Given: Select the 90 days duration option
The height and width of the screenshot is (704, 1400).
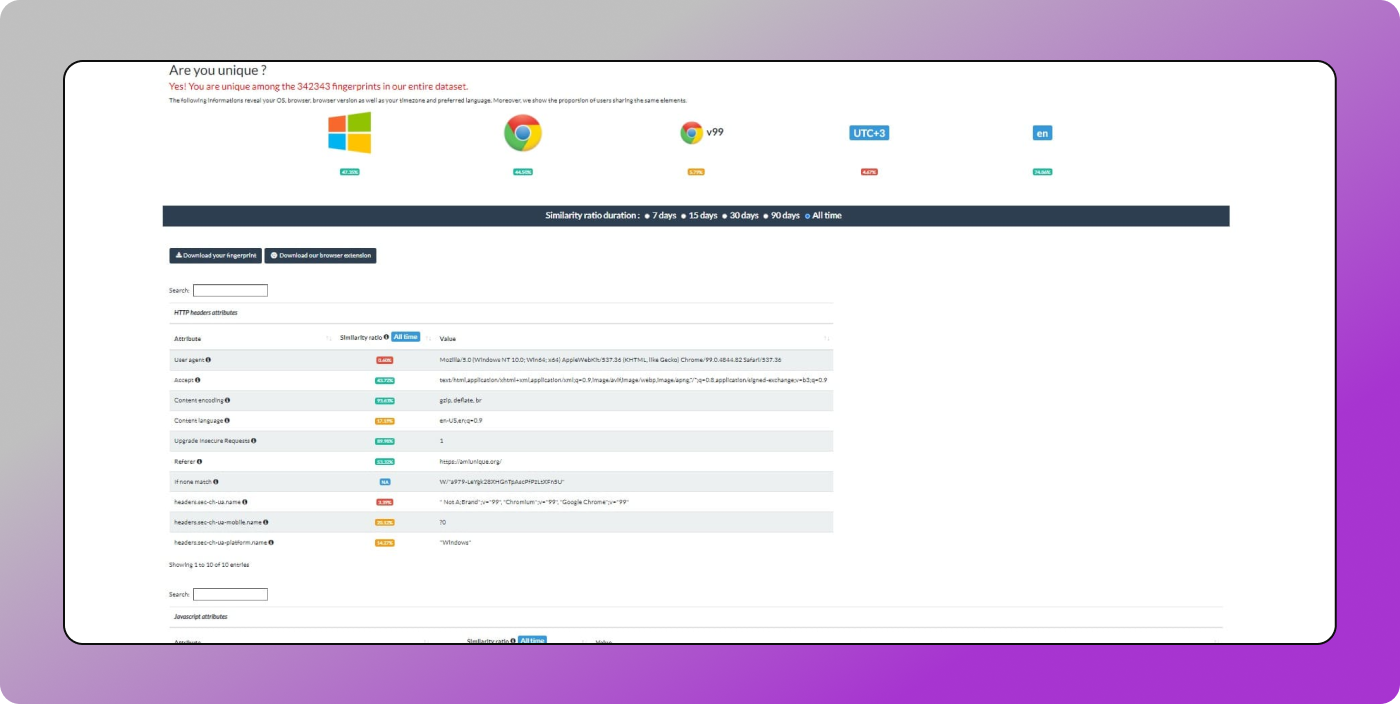Looking at the screenshot, I should [766, 216].
